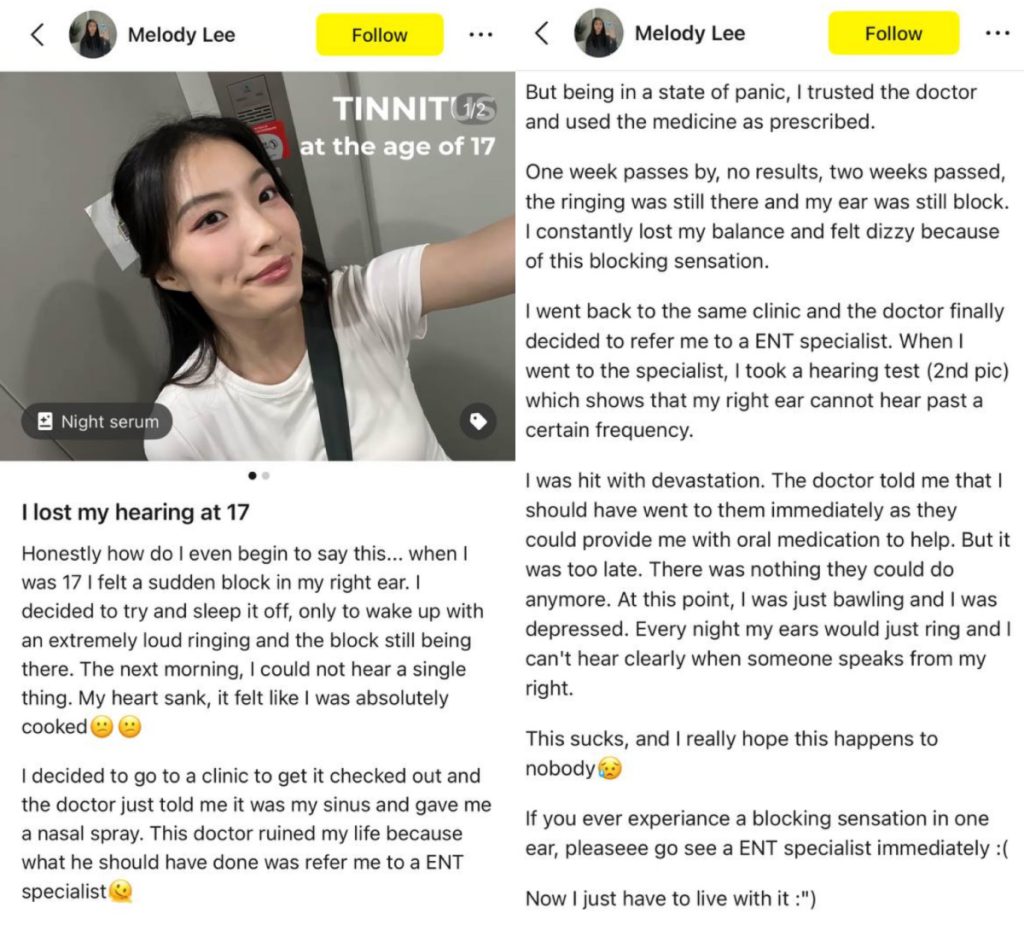
Task: Tap the Night serum sticker icon
Action: (x=45, y=421)
